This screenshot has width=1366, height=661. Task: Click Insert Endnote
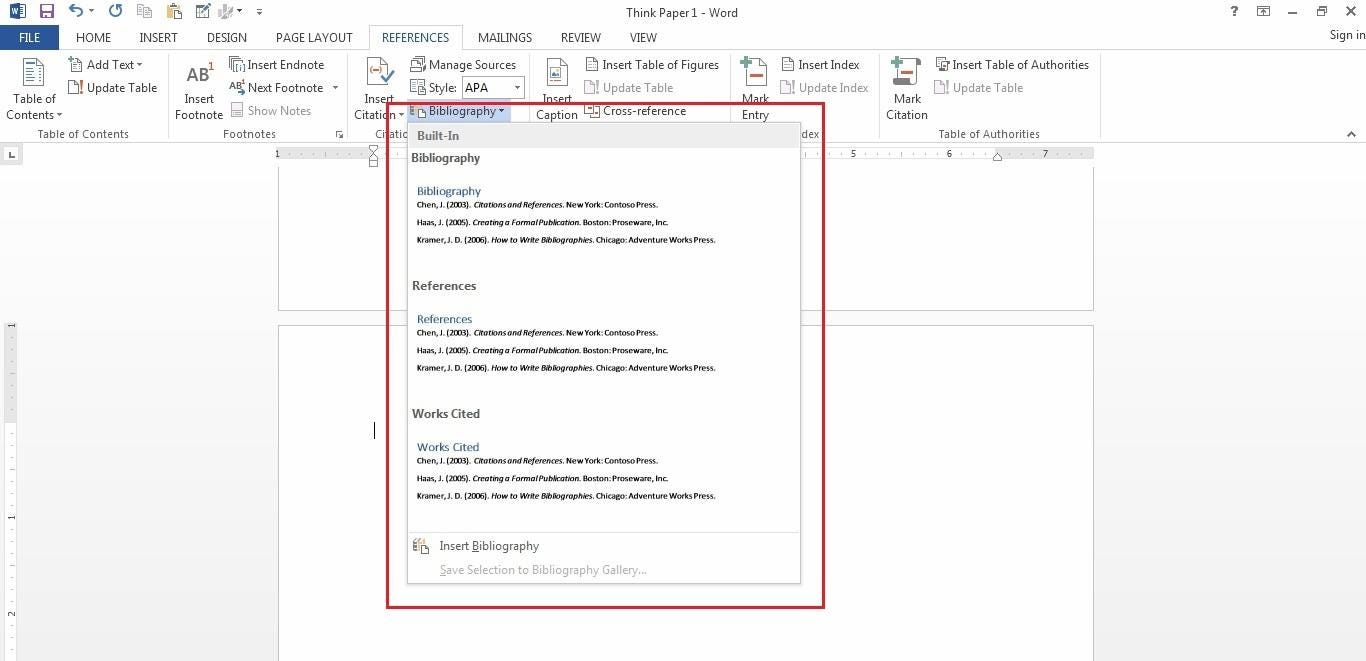coord(277,64)
